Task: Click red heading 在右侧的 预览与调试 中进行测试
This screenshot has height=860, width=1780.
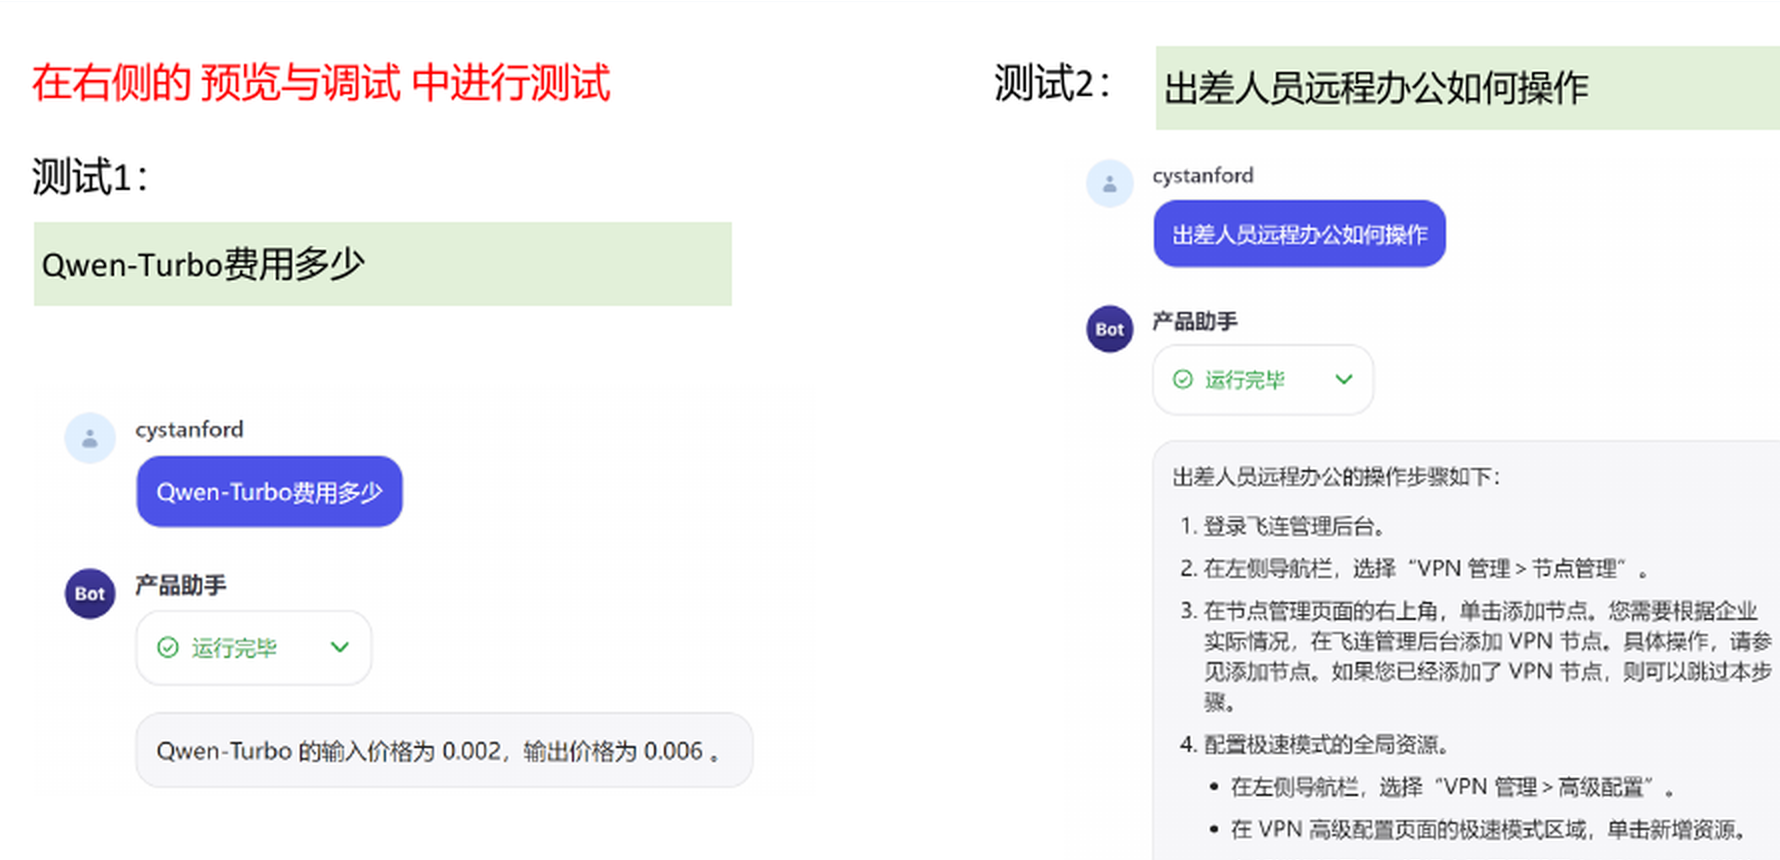Action: [321, 83]
